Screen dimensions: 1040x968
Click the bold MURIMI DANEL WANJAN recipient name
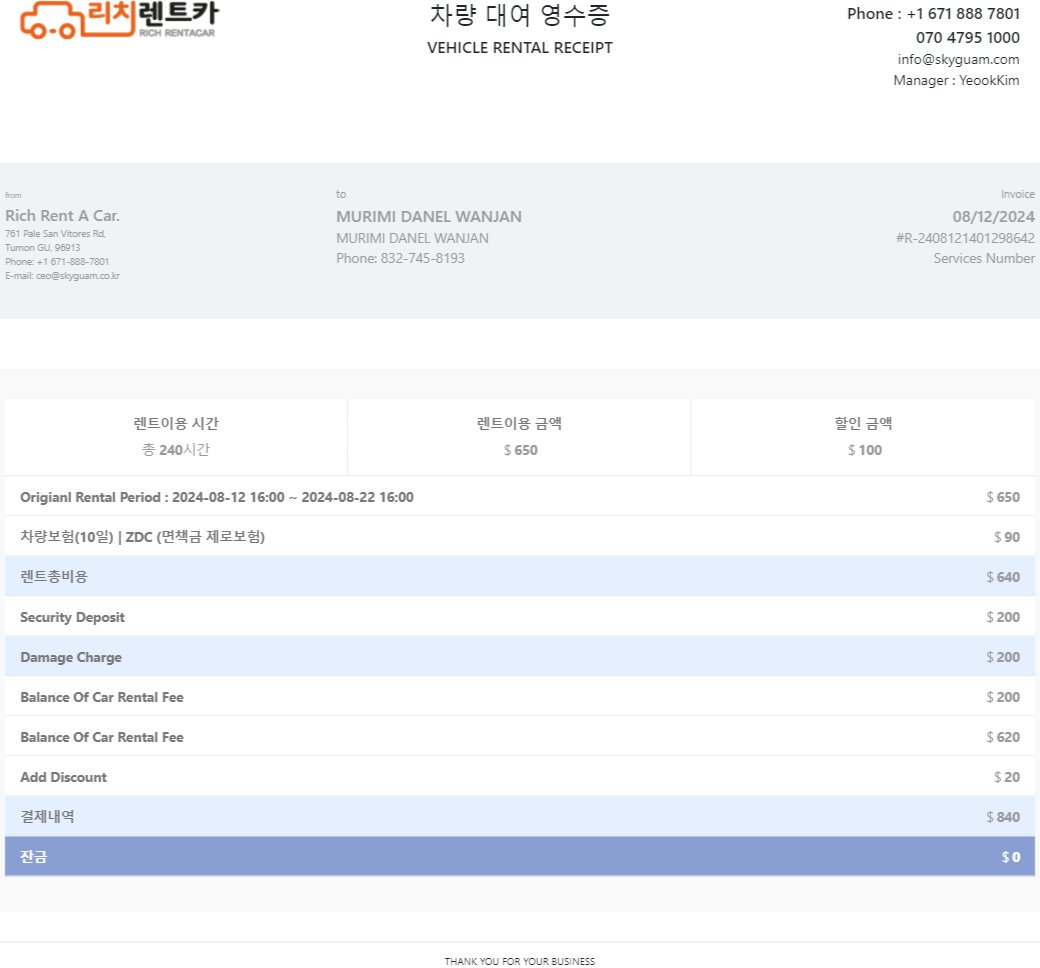[x=428, y=217]
